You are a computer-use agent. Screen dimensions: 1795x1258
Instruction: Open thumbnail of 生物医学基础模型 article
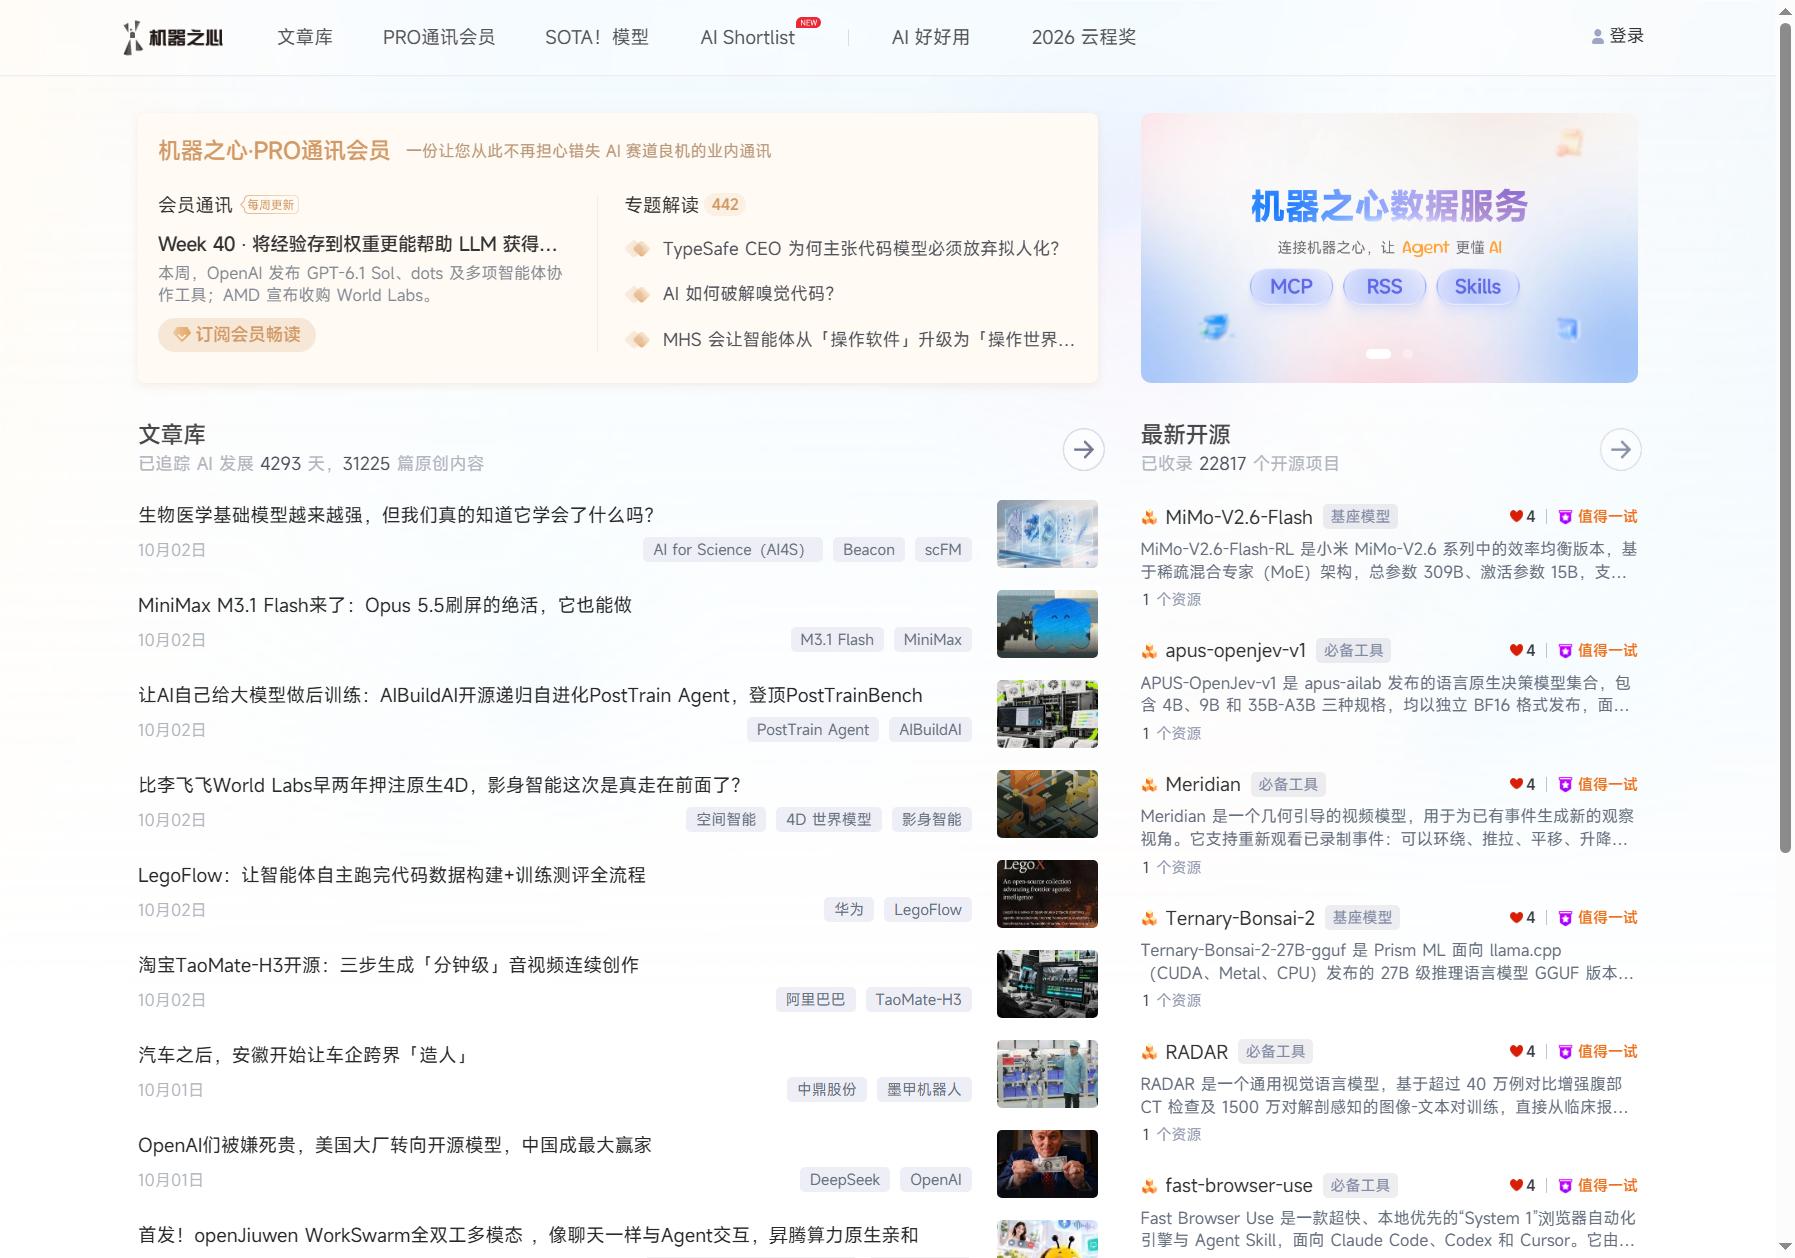click(x=1047, y=534)
